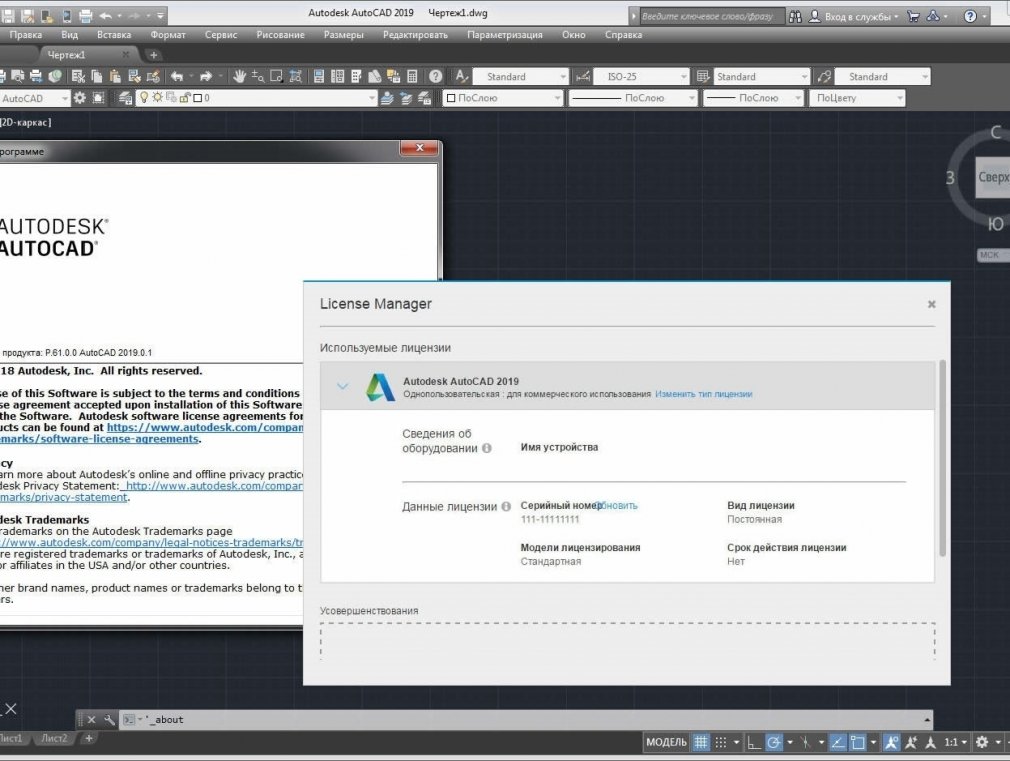Toggle snap mode dots in status bar
This screenshot has height=761, width=1010.
tap(721, 742)
